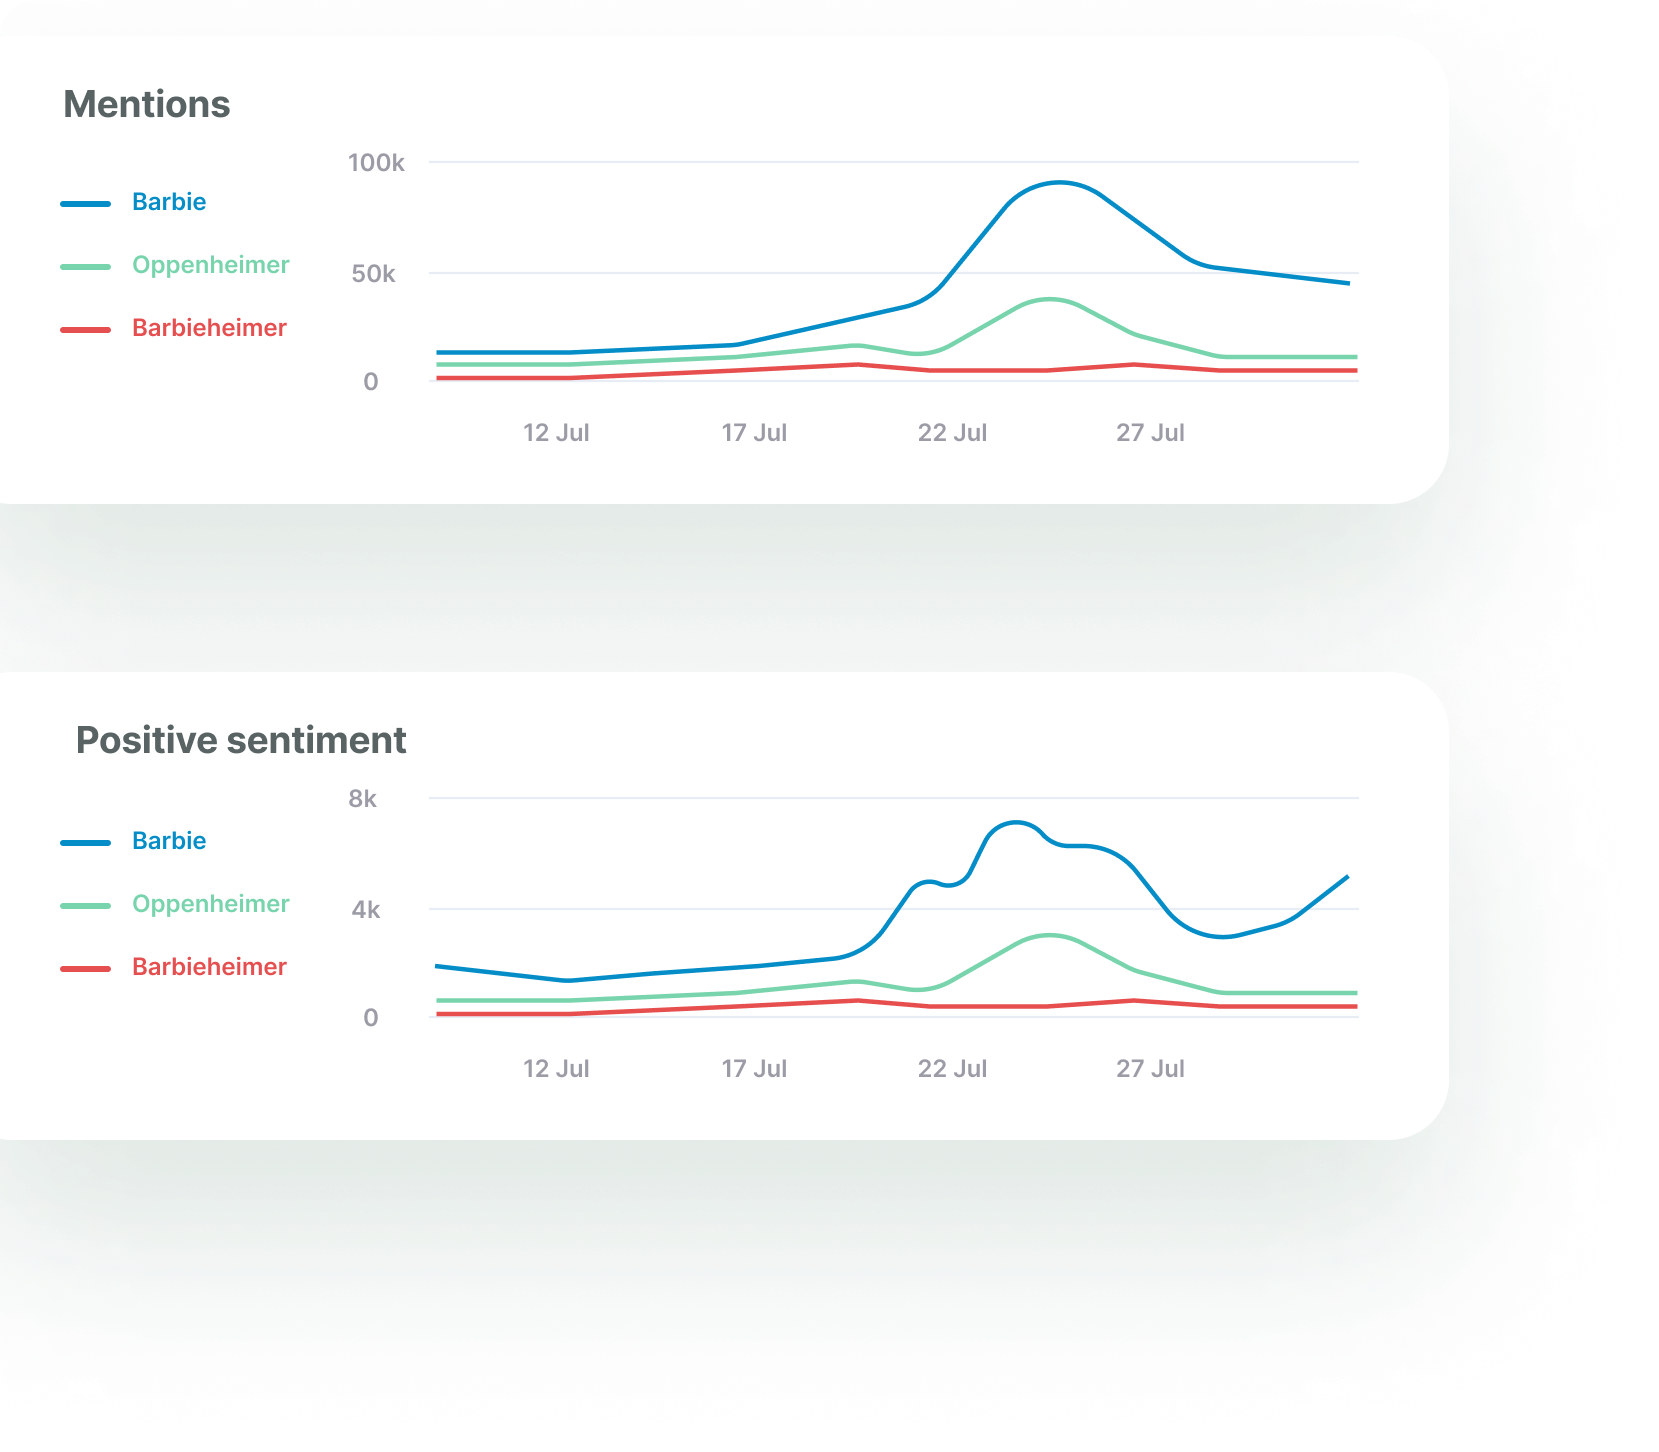
Task: Click the Oppenheimer legend label in Positive sentiment chart
Action: pyautogui.click(x=211, y=904)
